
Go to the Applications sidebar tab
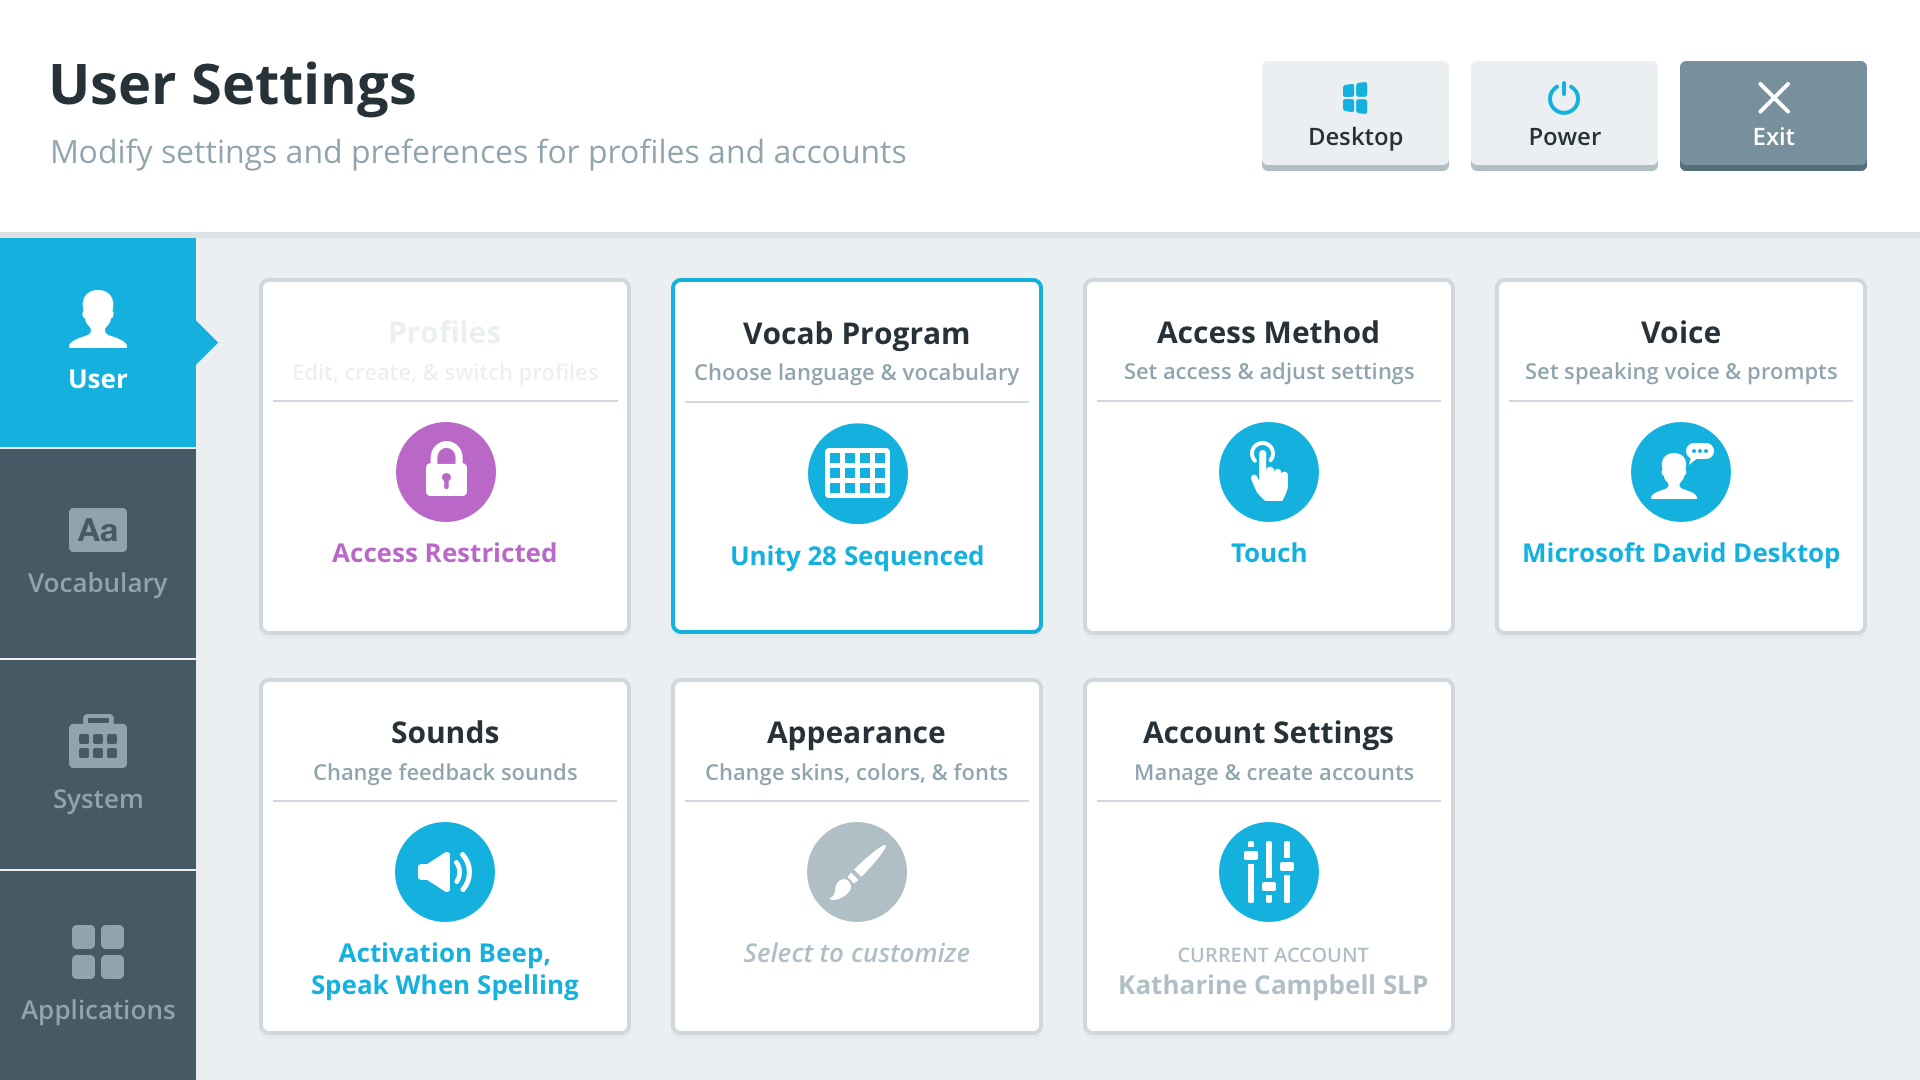point(98,975)
